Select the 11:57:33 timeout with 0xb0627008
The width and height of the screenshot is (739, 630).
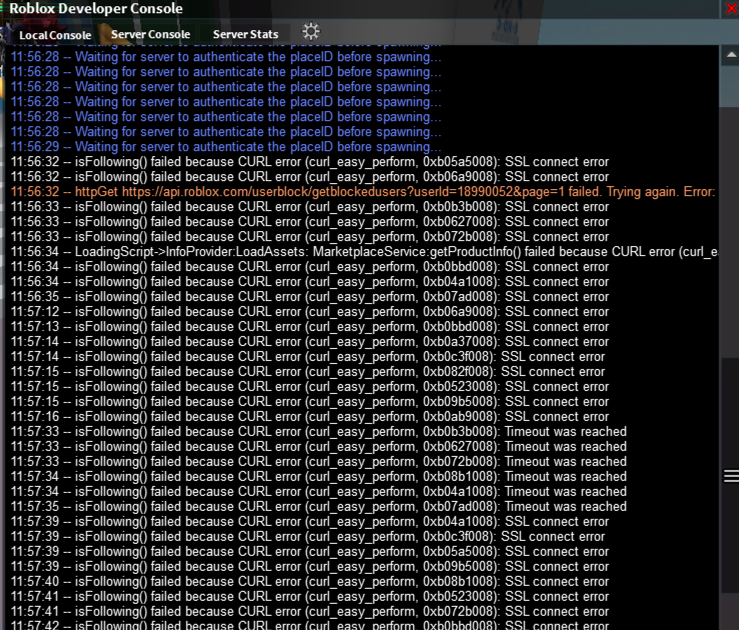(319, 447)
